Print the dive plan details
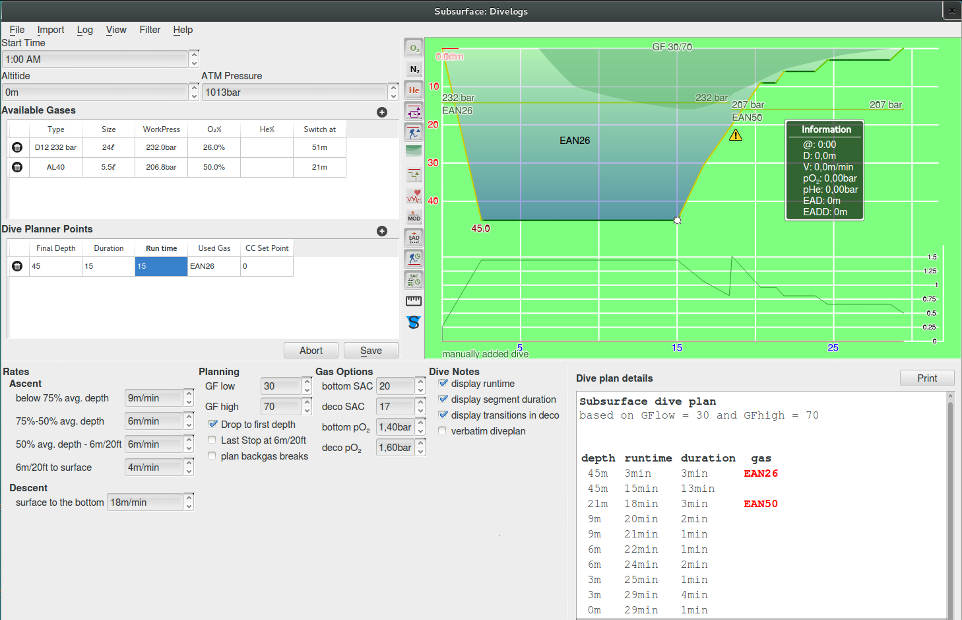 point(927,378)
